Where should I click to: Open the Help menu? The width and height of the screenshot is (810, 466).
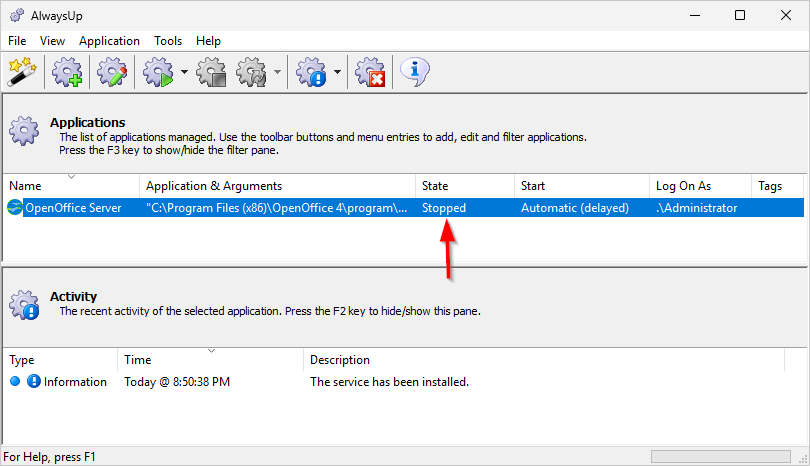tap(208, 41)
